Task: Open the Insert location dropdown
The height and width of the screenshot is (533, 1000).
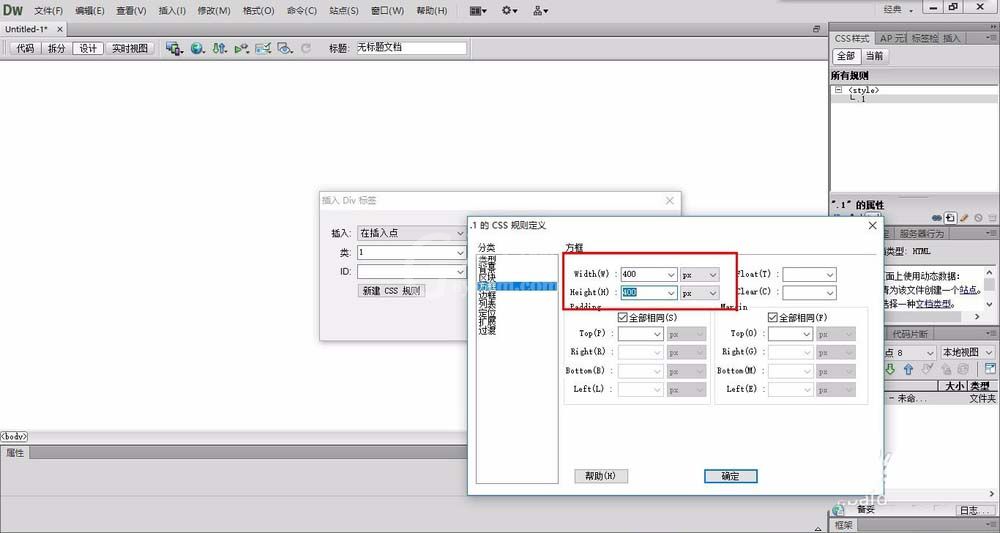Action: click(x=411, y=233)
